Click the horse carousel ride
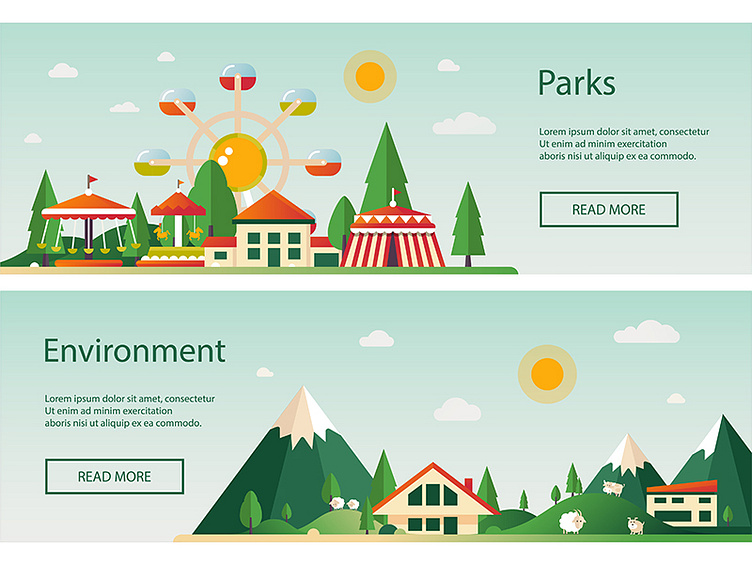 coord(177,225)
